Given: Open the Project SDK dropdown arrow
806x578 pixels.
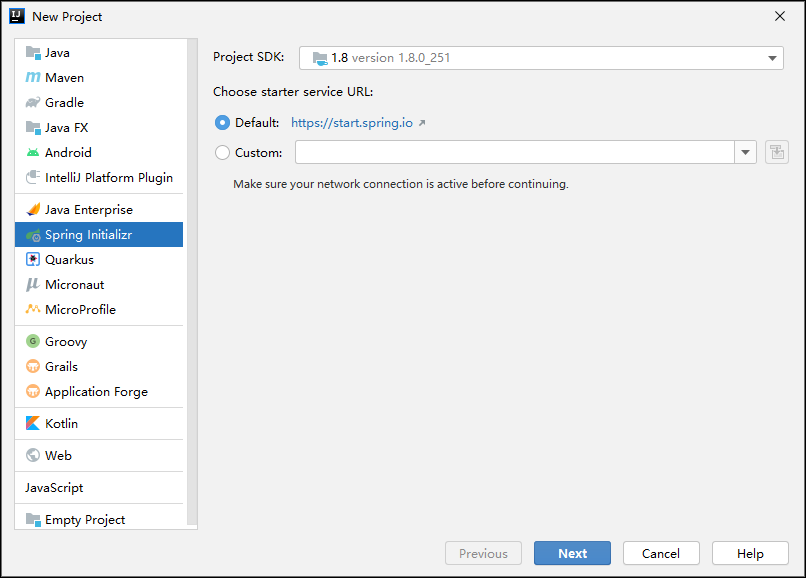Looking at the screenshot, I should 772,58.
